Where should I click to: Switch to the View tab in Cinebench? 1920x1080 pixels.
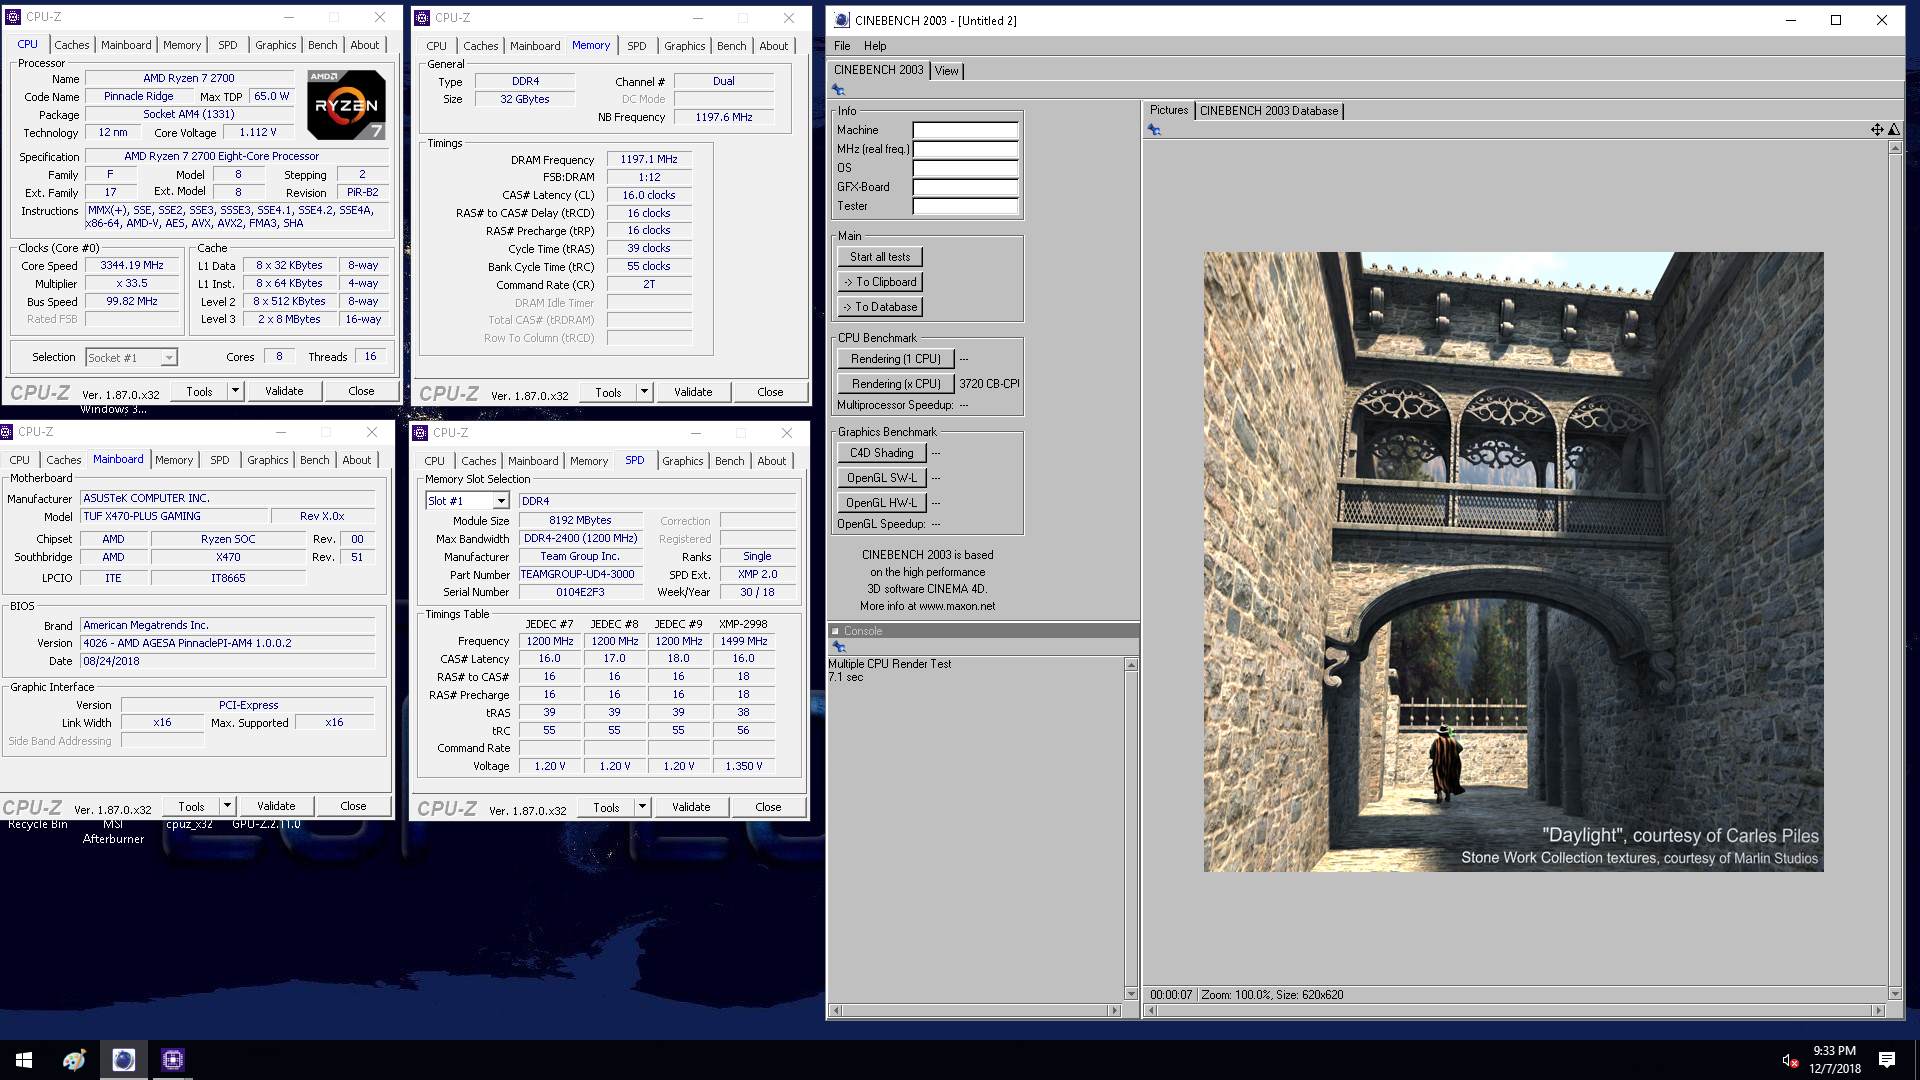946,71
